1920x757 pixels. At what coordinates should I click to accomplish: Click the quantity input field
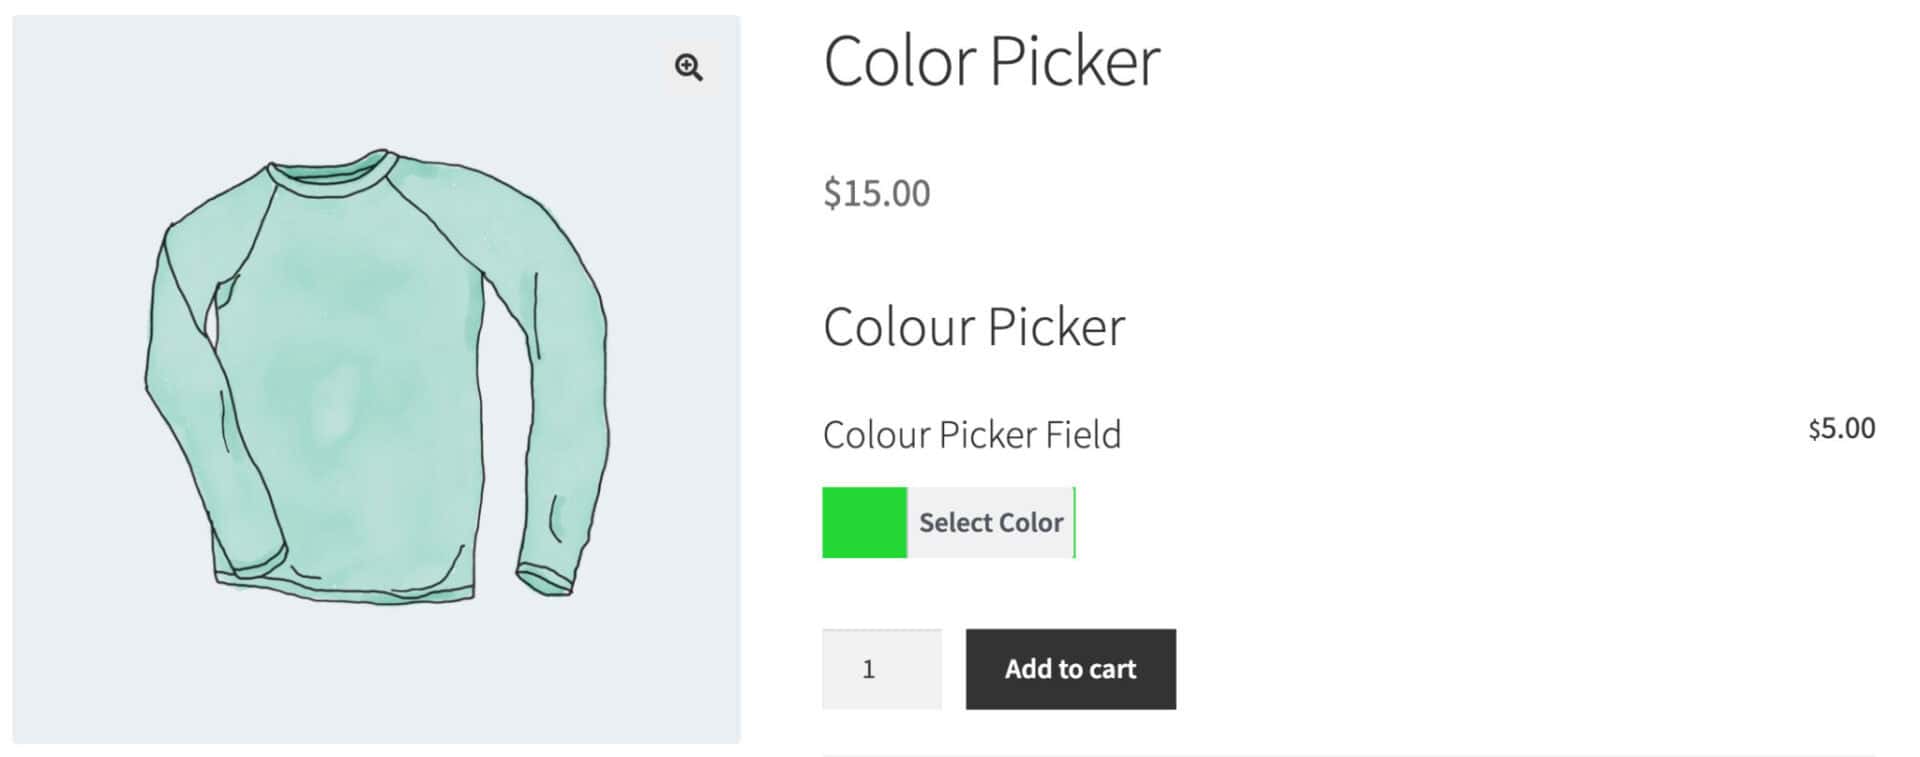click(881, 669)
